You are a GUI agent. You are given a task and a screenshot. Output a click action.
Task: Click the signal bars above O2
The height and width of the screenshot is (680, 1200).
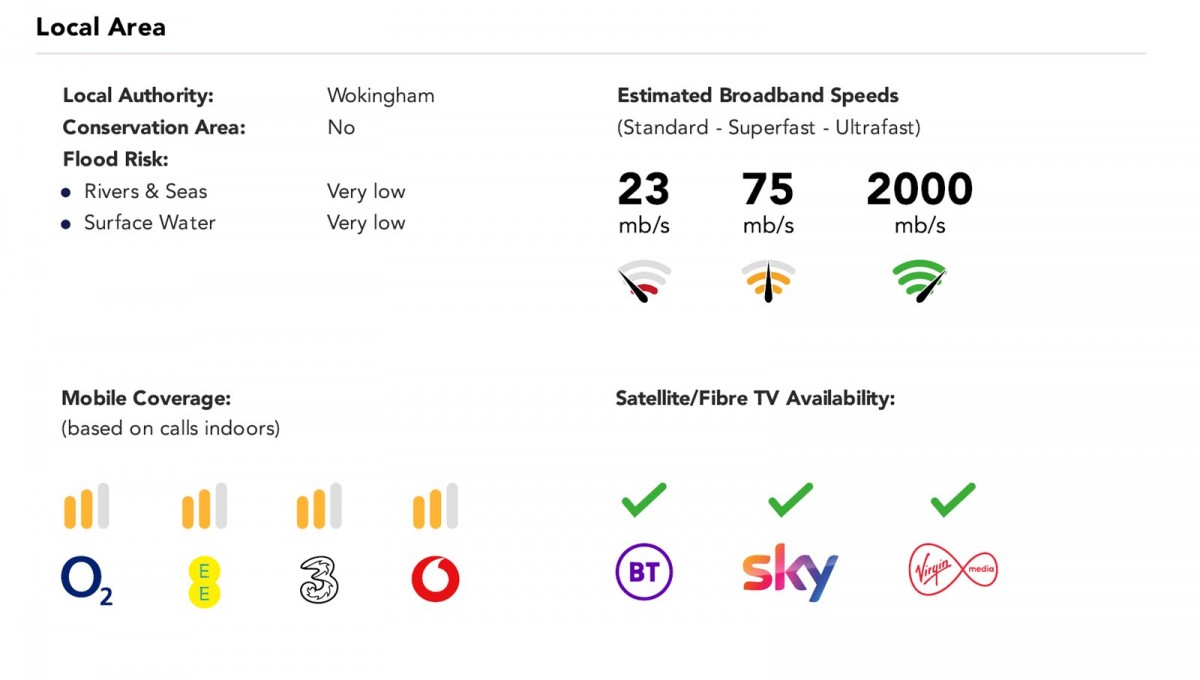coord(87,506)
